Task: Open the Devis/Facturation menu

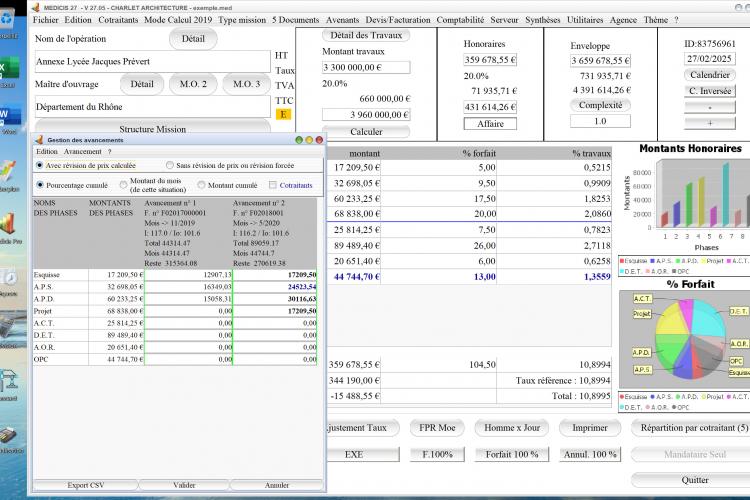Action: pyautogui.click(x=398, y=20)
